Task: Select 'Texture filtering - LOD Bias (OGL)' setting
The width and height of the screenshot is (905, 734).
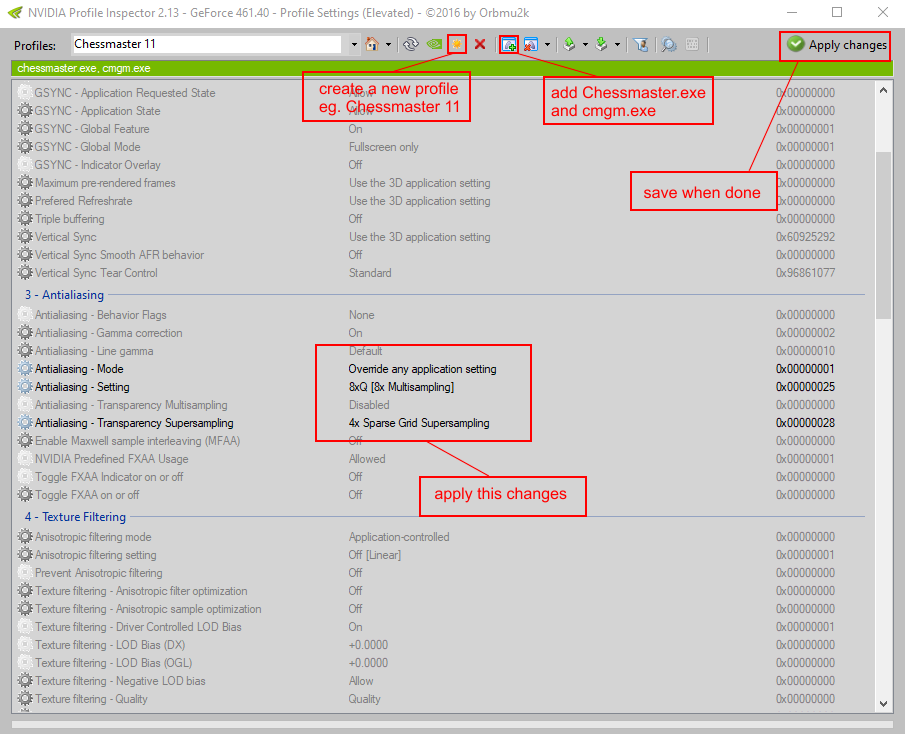Action: point(114,663)
